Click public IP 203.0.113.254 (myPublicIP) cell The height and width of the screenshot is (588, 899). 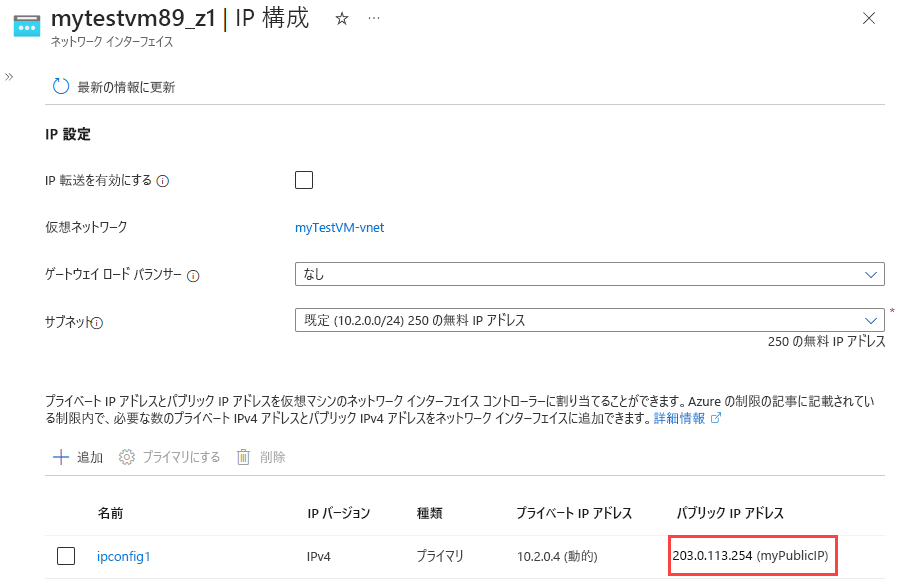751,555
